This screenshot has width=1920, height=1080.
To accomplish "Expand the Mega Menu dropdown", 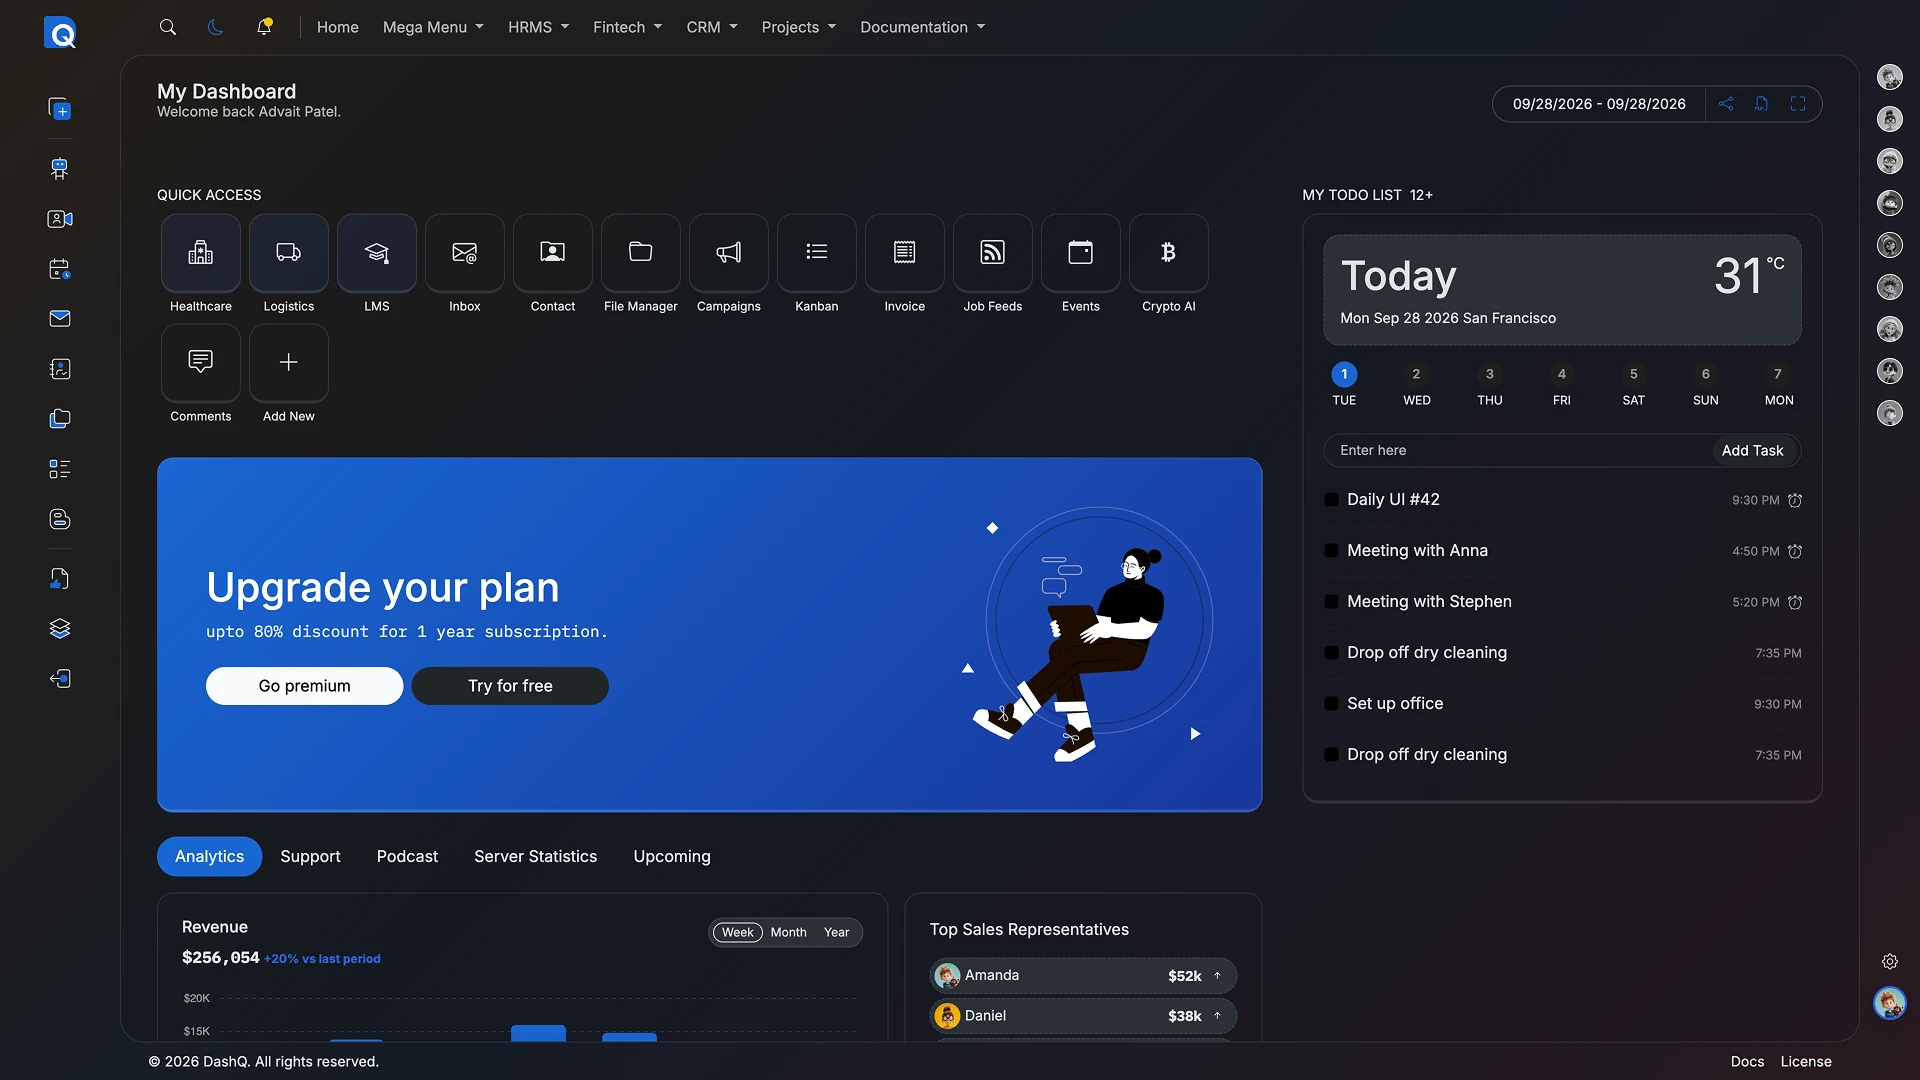I will 433,27.
